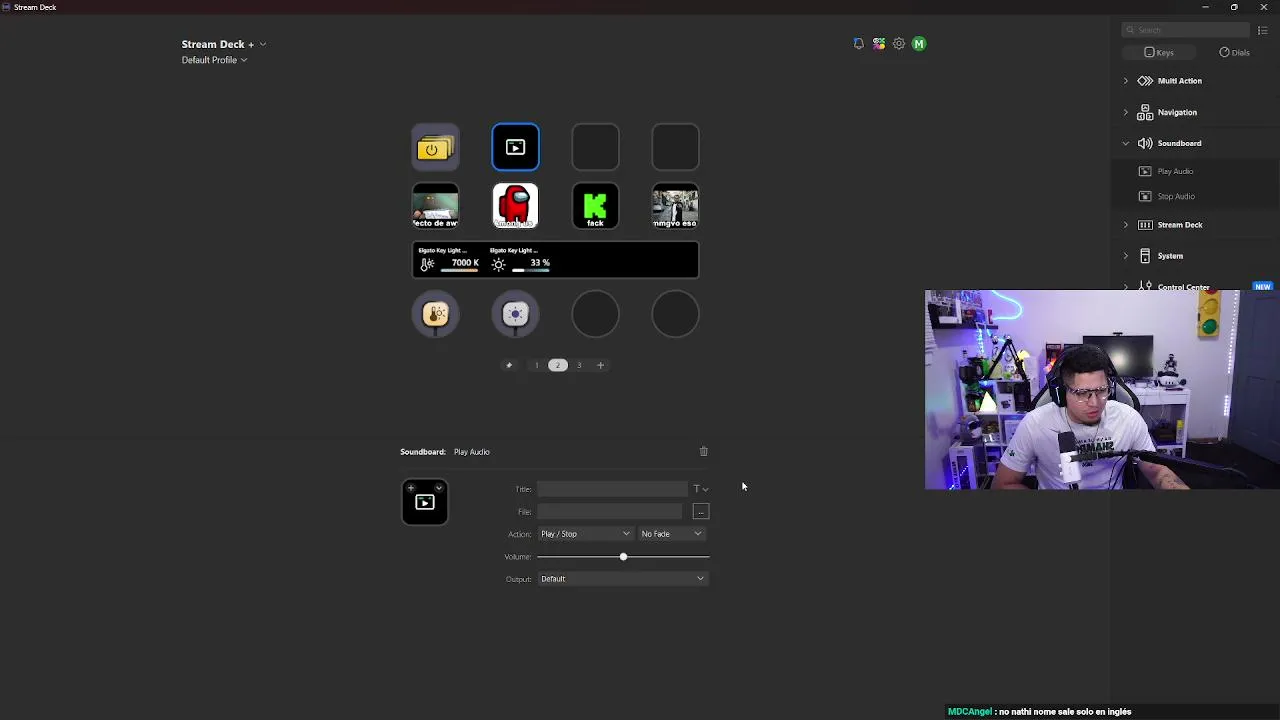Click the actions Search field
The height and width of the screenshot is (720, 1280).
(1186, 30)
